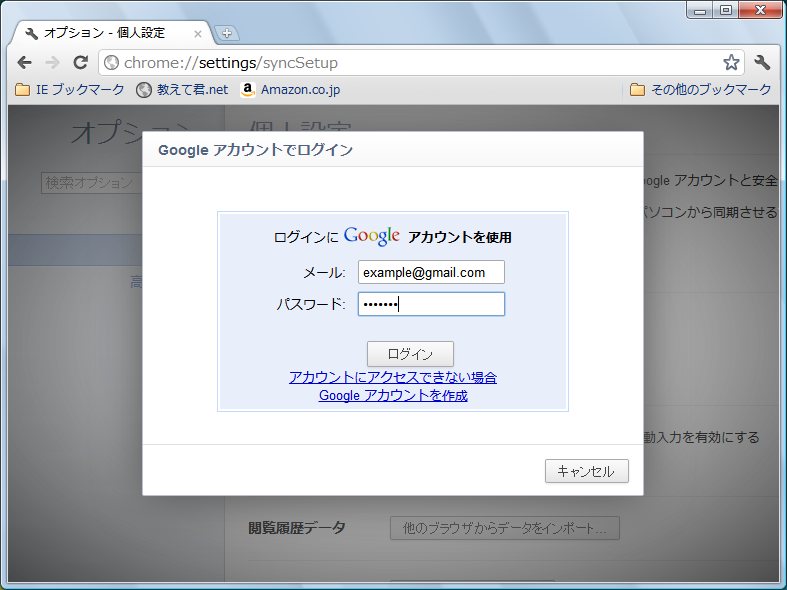Click the ログイン button
This screenshot has height=590, width=787.
pos(410,354)
